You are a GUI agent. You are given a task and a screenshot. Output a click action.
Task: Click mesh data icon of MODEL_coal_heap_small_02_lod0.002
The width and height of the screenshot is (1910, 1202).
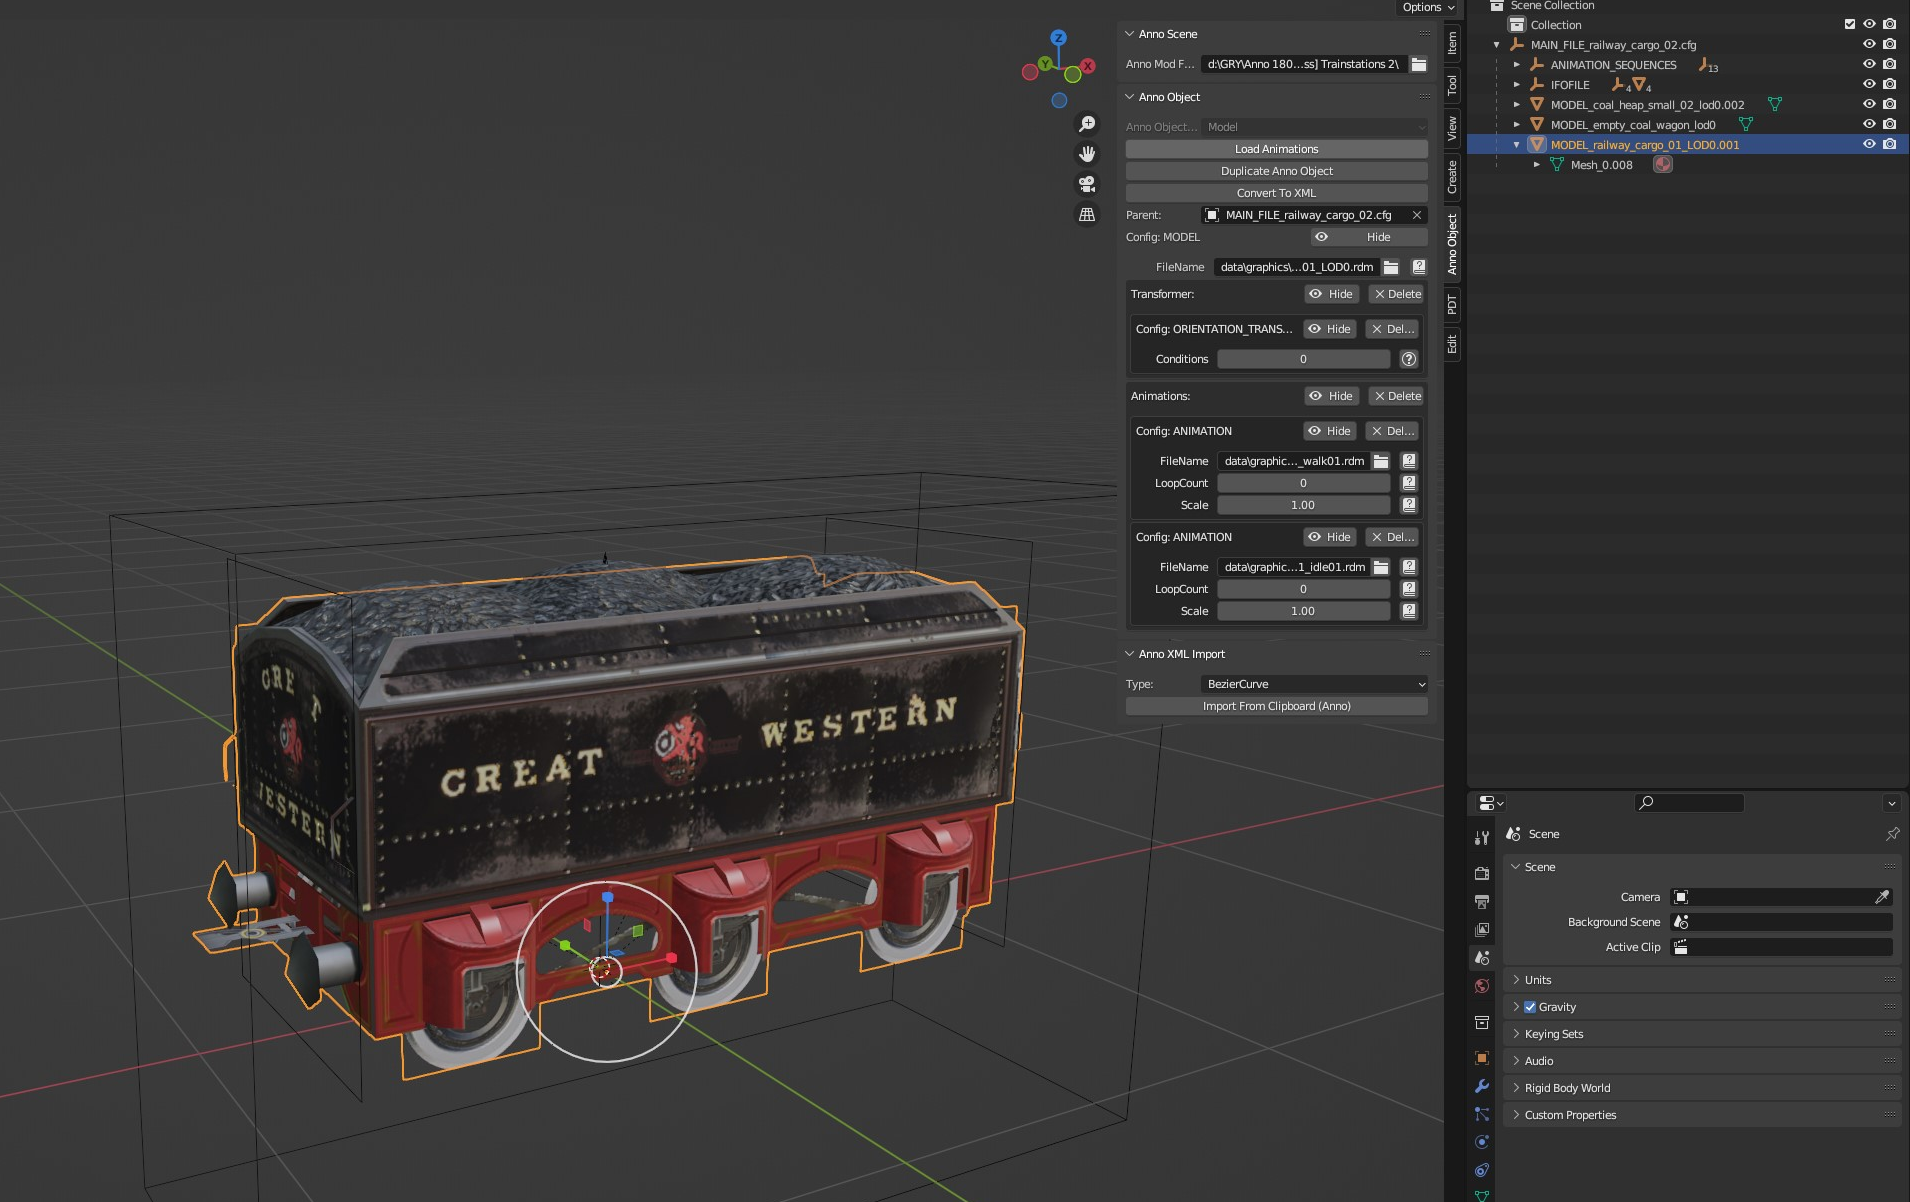[1775, 105]
